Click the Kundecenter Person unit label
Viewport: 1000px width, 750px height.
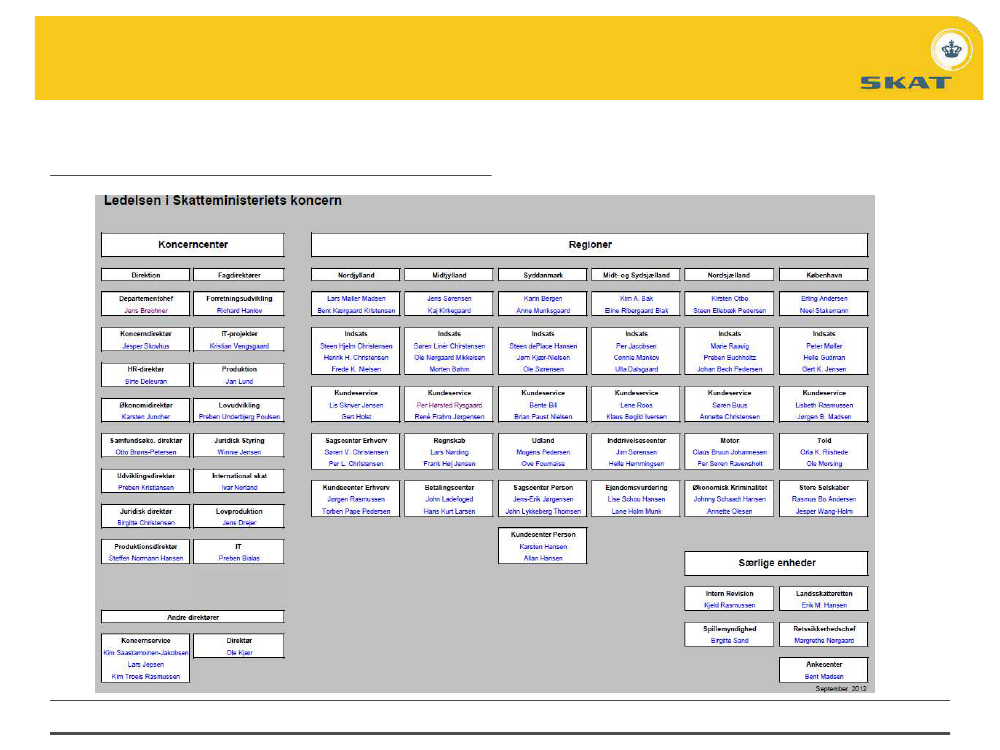pos(543,534)
